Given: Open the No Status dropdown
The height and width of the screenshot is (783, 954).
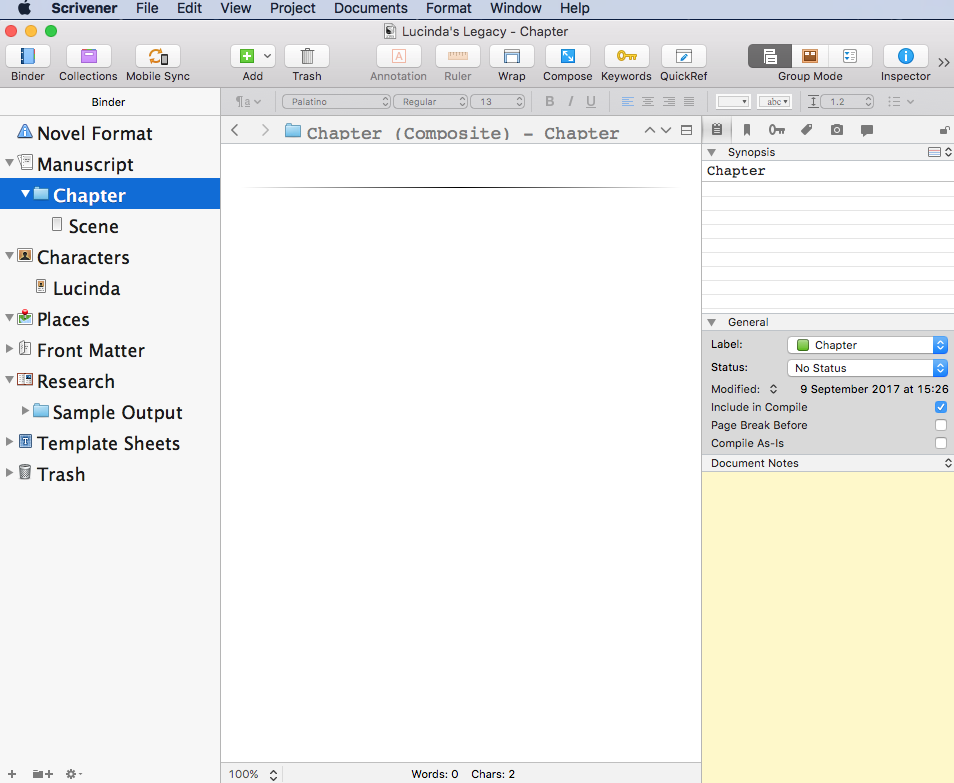Looking at the screenshot, I should tap(867, 368).
